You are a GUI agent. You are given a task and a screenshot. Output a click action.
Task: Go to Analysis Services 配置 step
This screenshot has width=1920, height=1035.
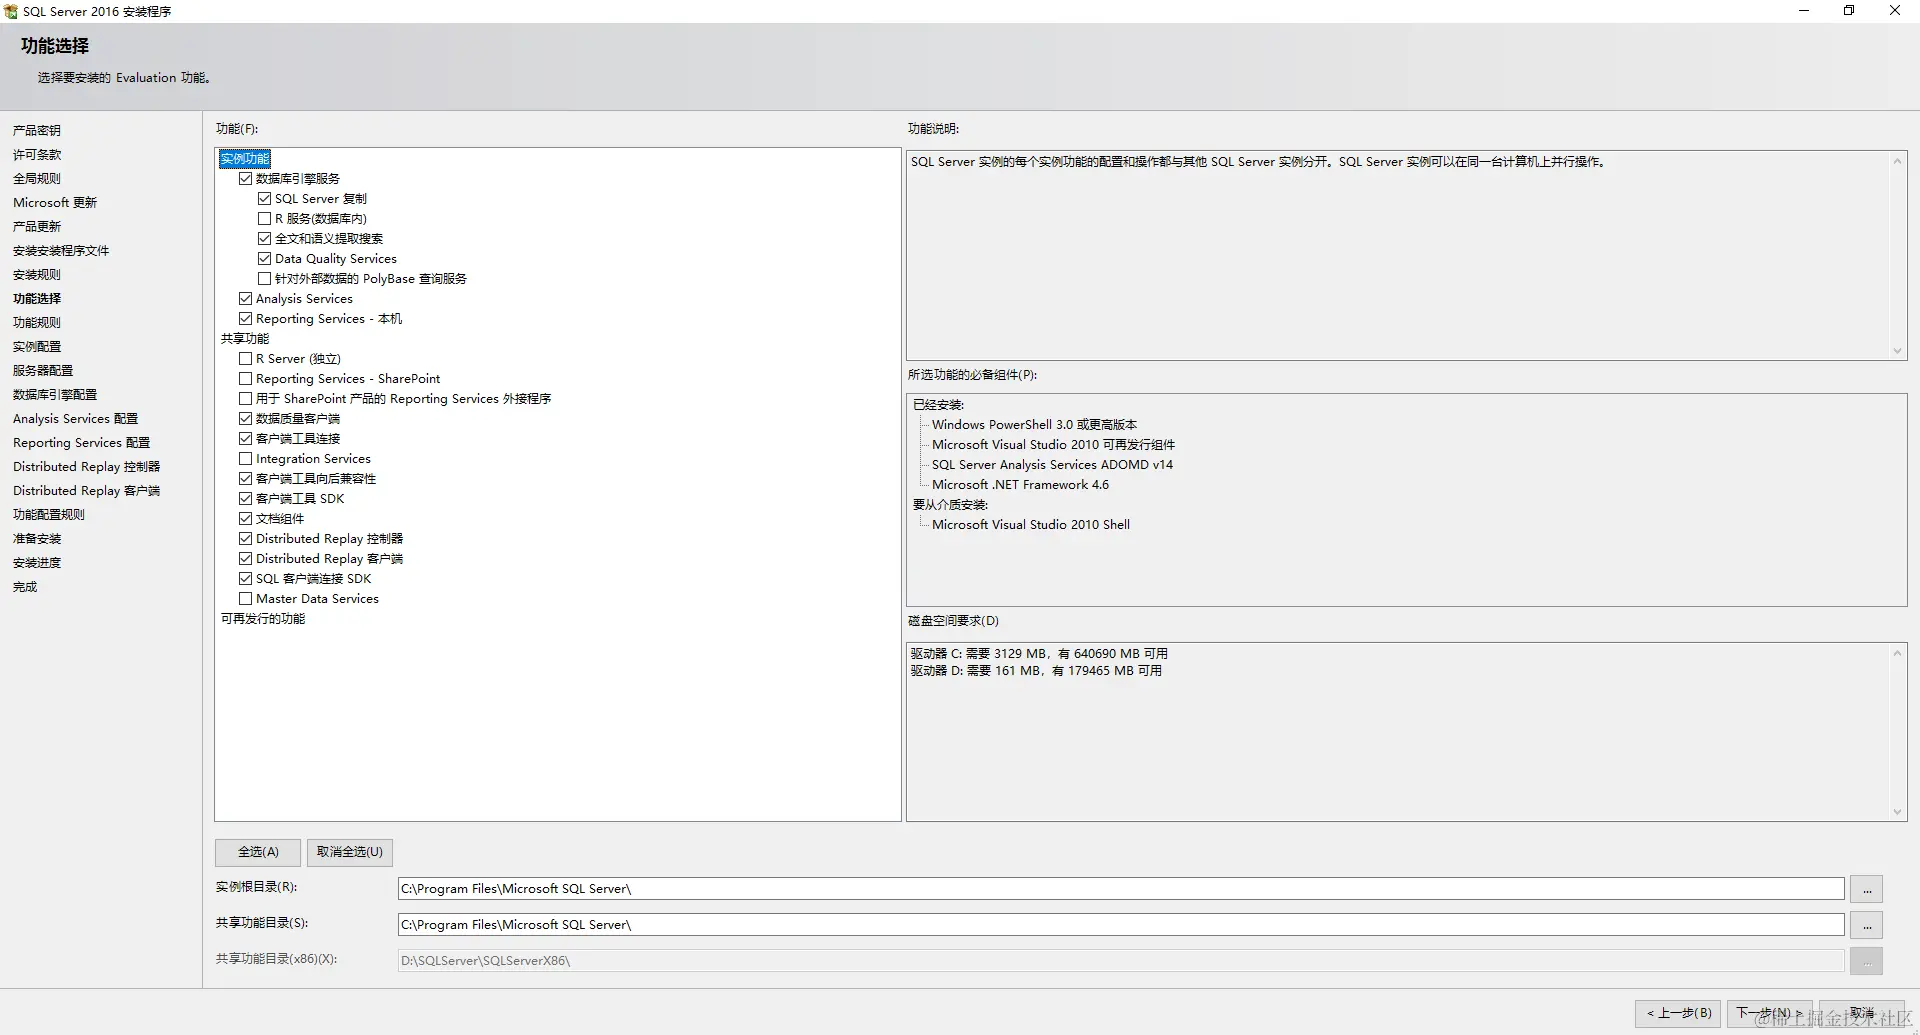tap(75, 419)
